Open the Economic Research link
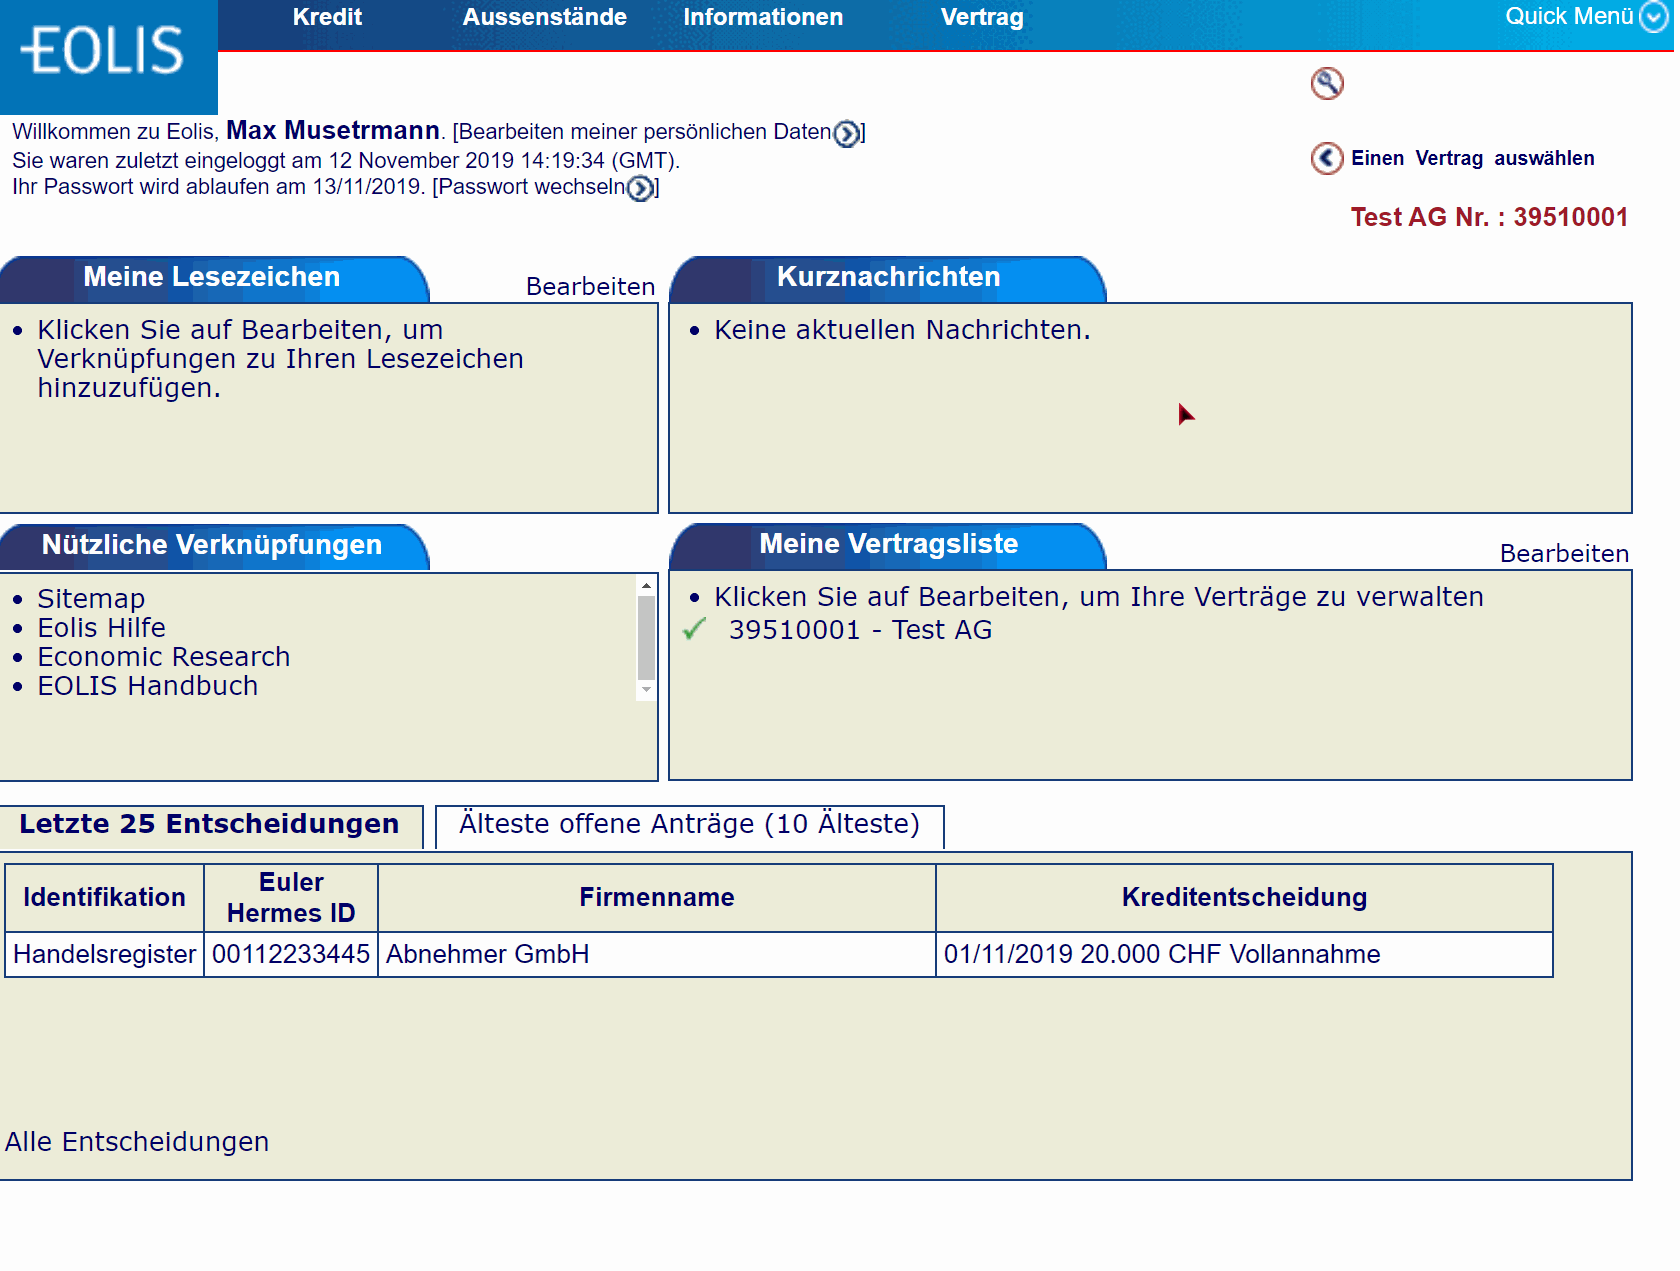 164,657
